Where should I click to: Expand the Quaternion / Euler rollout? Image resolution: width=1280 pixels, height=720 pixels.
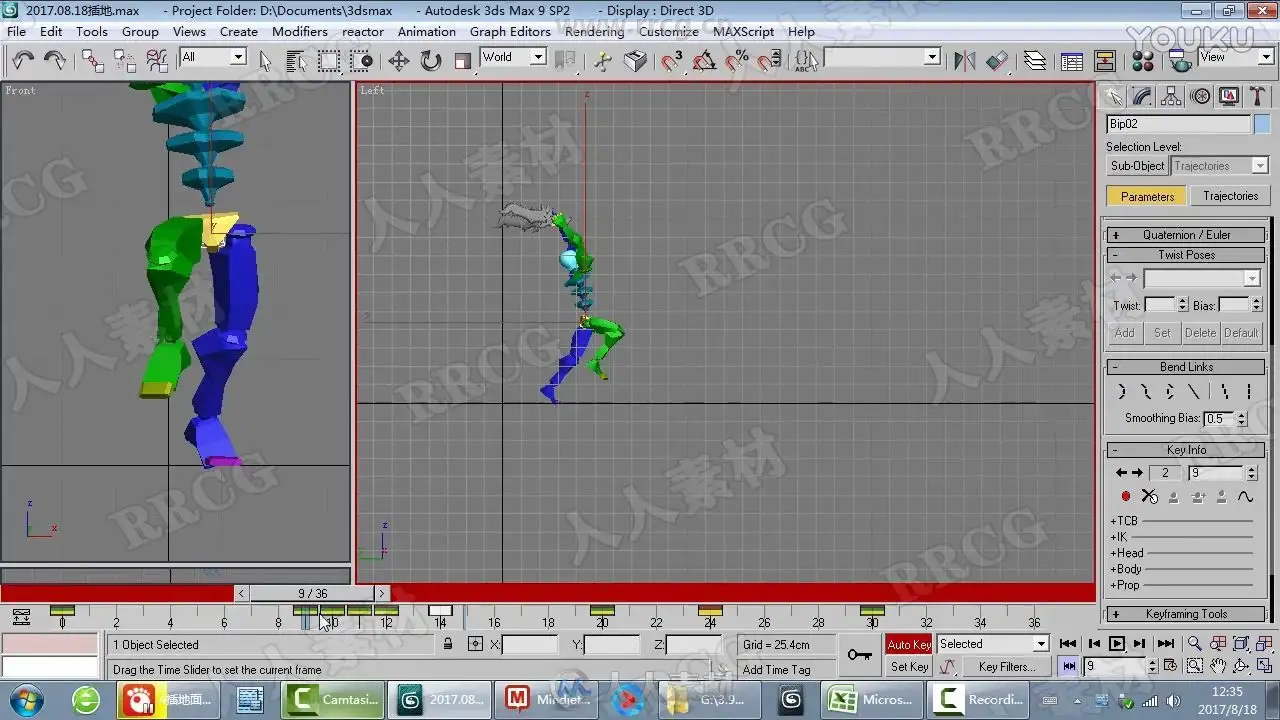tap(1186, 235)
